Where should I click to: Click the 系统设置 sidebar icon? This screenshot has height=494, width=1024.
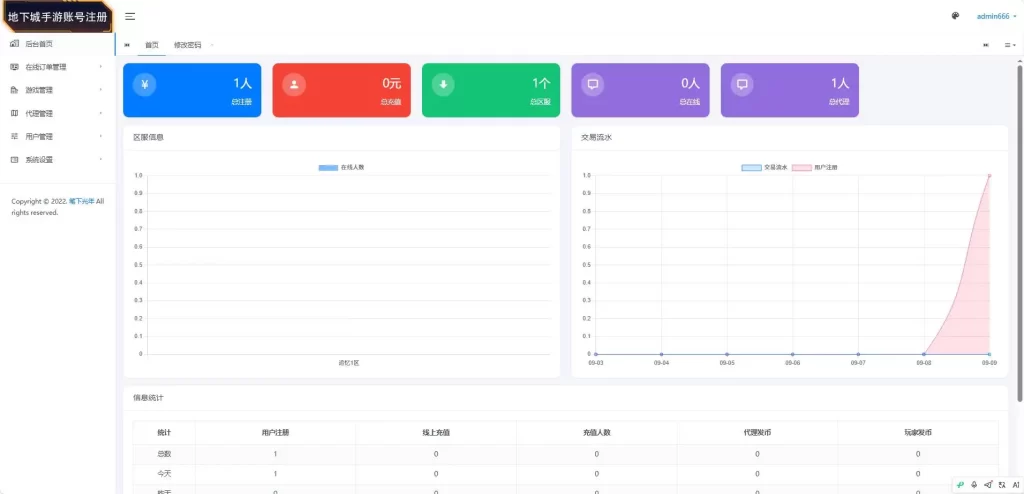coord(15,159)
